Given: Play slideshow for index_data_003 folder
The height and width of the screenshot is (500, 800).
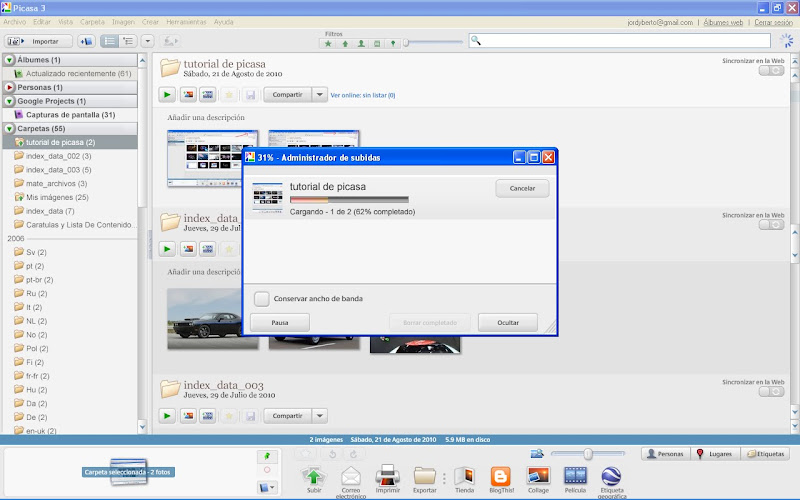Looking at the screenshot, I should tap(167, 416).
